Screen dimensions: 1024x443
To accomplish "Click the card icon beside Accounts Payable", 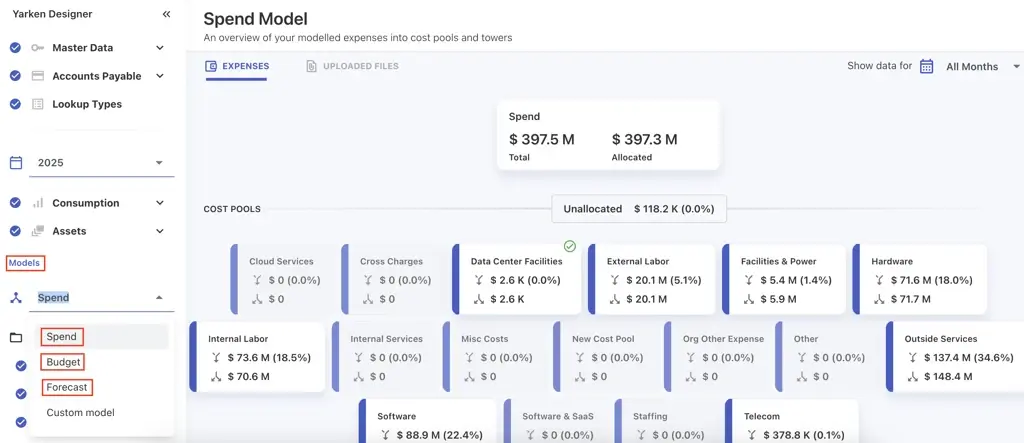I will tap(37, 76).
